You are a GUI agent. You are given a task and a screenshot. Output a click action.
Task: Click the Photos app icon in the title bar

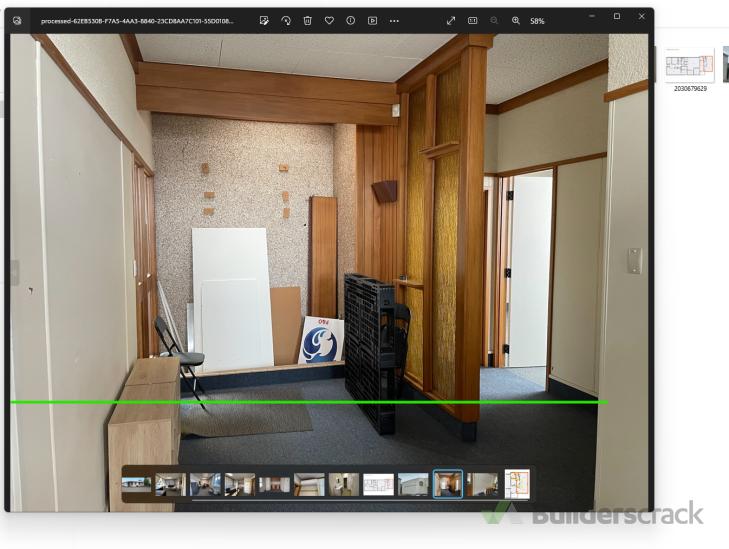click(x=17, y=20)
